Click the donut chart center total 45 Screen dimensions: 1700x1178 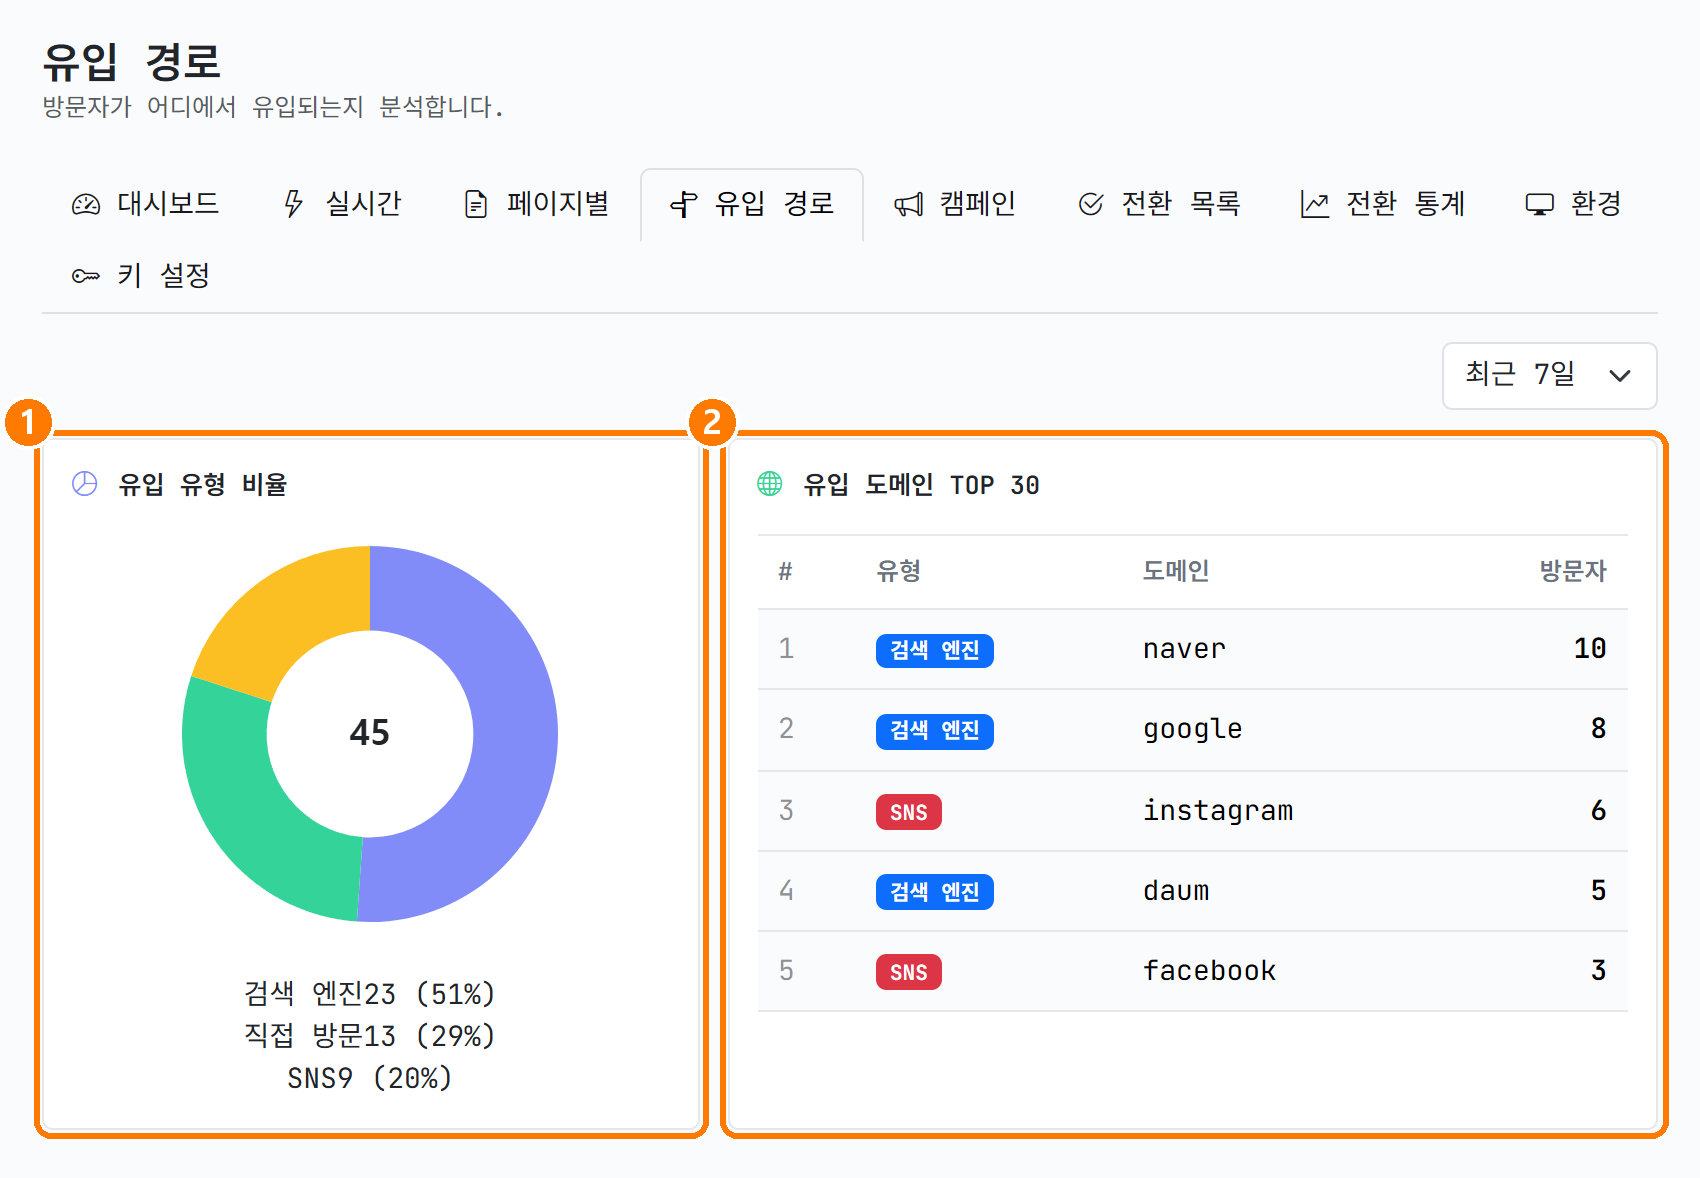tap(370, 733)
